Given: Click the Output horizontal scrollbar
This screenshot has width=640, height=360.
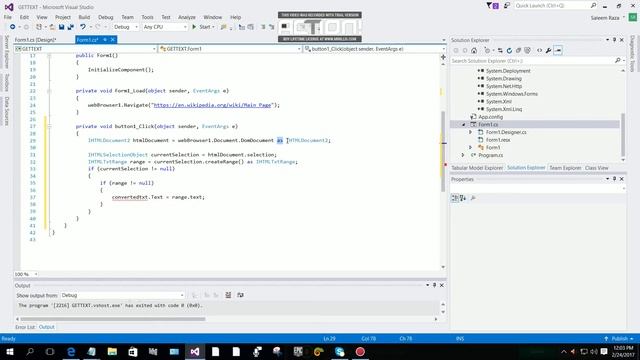Looking at the screenshot, I should tap(113, 319).
